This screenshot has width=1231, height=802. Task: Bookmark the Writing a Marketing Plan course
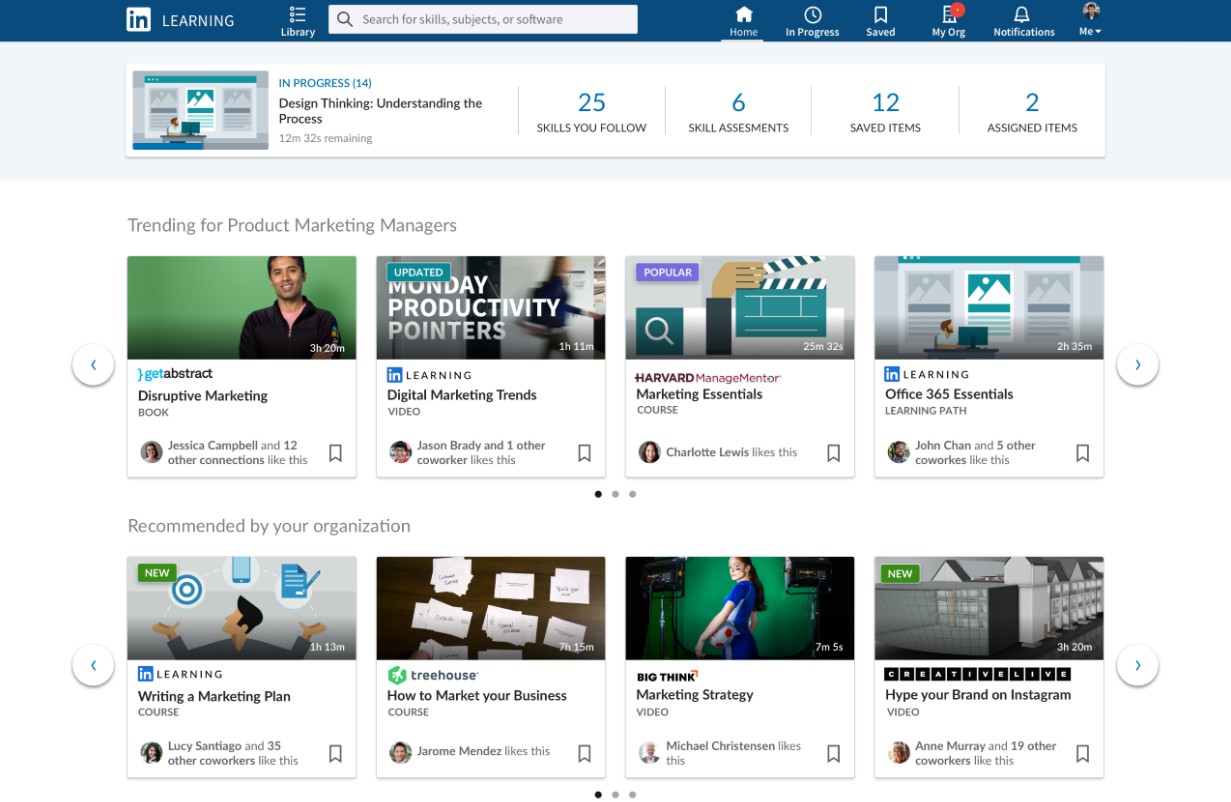click(335, 753)
